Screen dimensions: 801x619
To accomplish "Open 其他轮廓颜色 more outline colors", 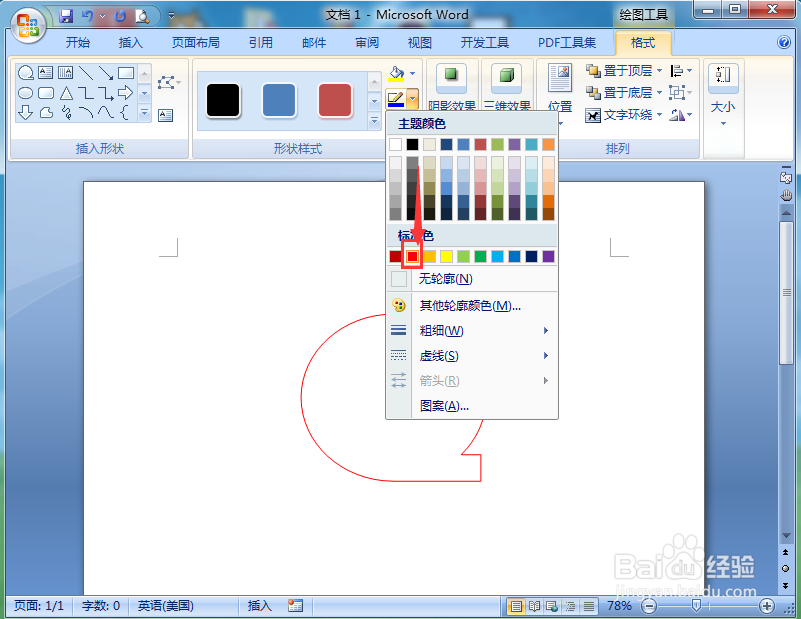I will (x=472, y=306).
